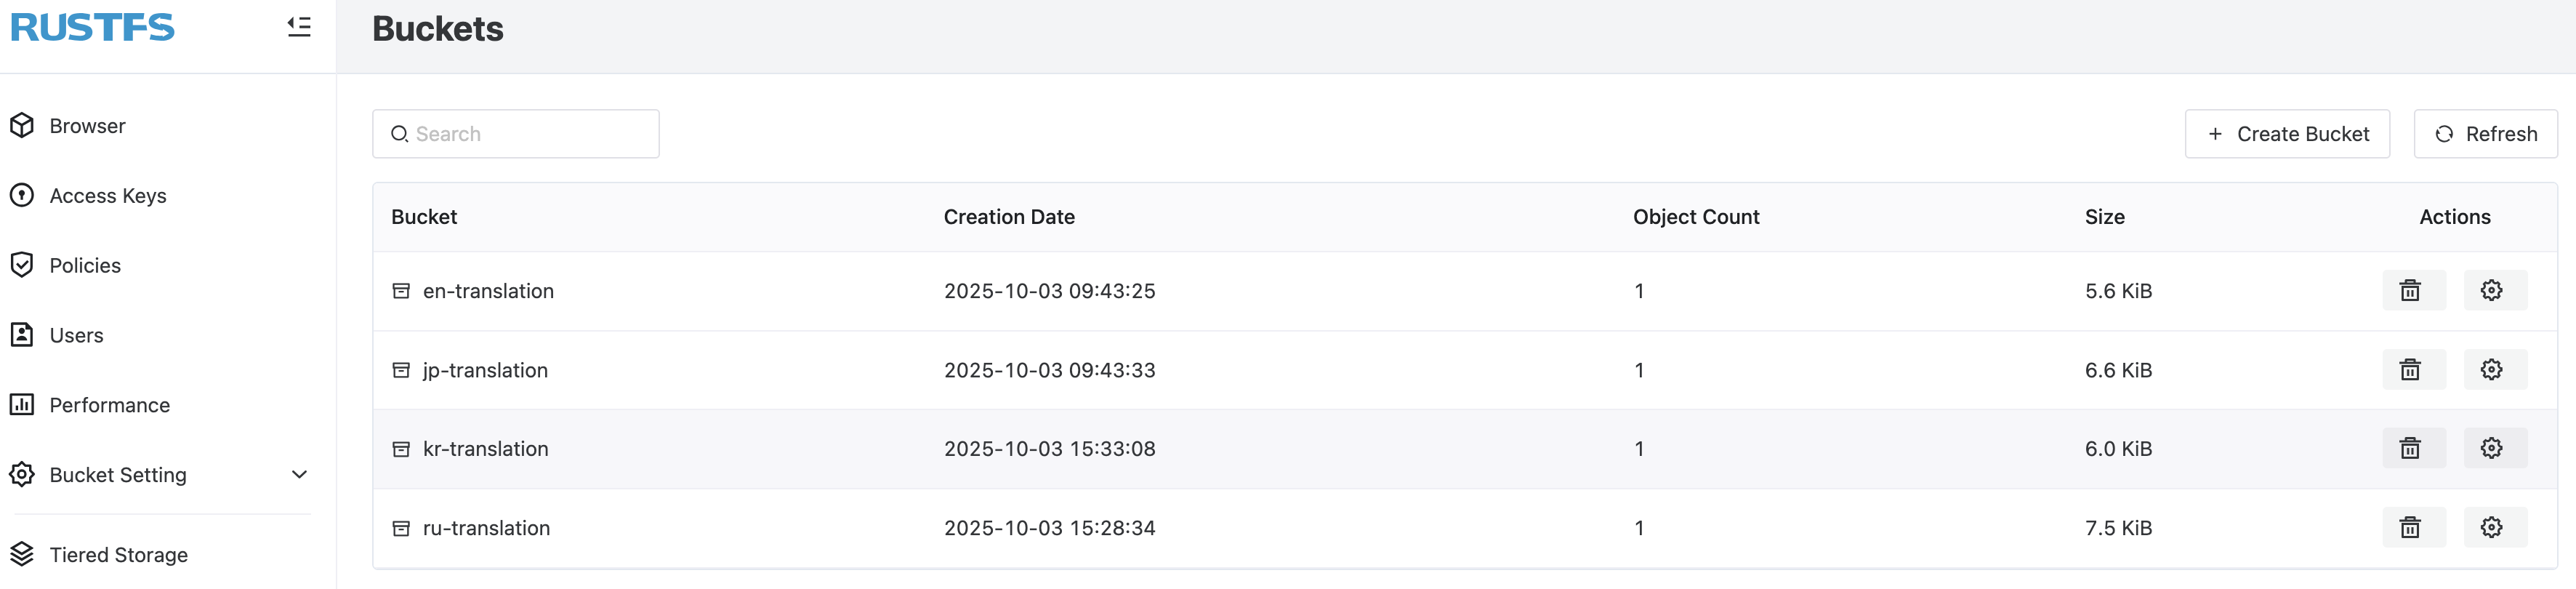This screenshot has height=589, width=2576.
Task: Open settings gear for en-translation bucket
Action: click(2492, 290)
